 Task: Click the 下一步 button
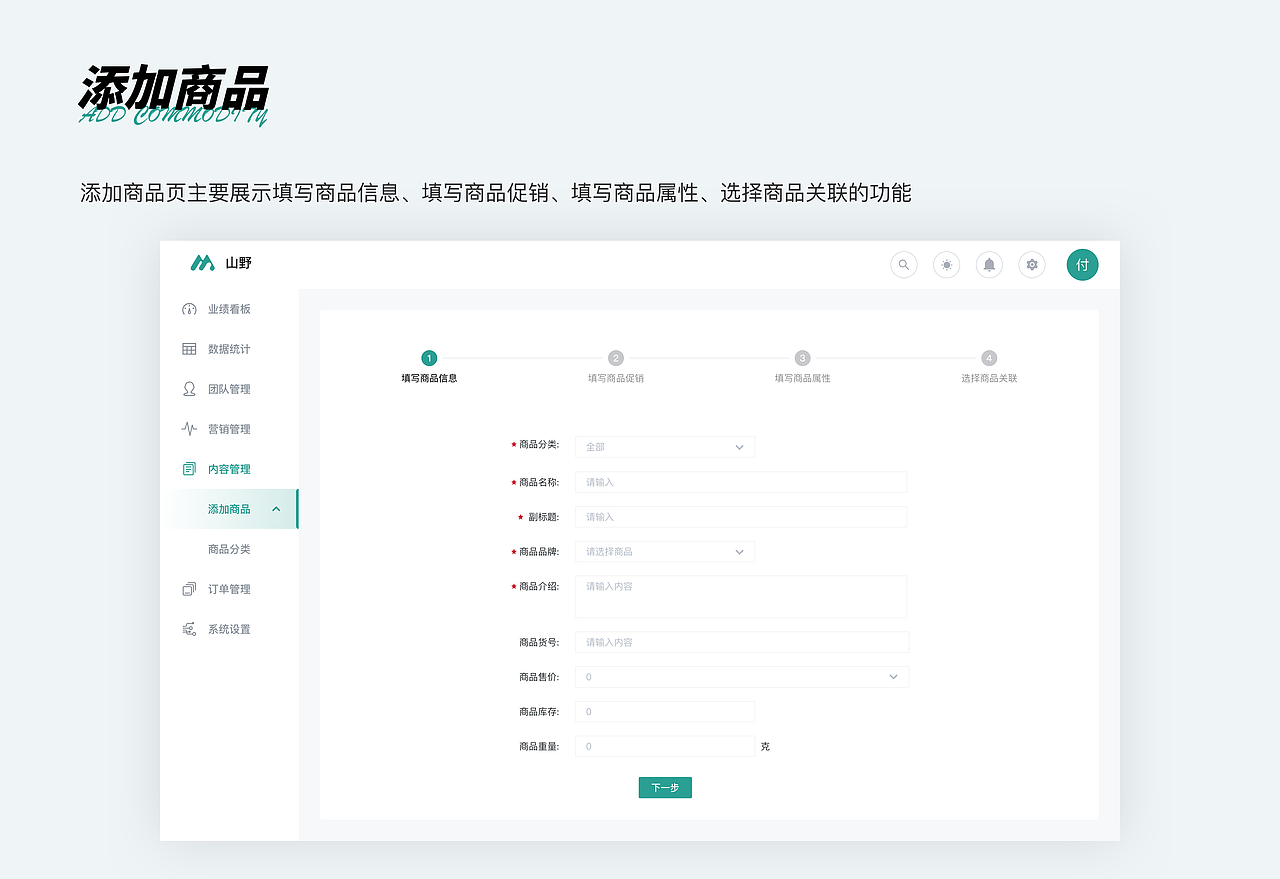[665, 788]
